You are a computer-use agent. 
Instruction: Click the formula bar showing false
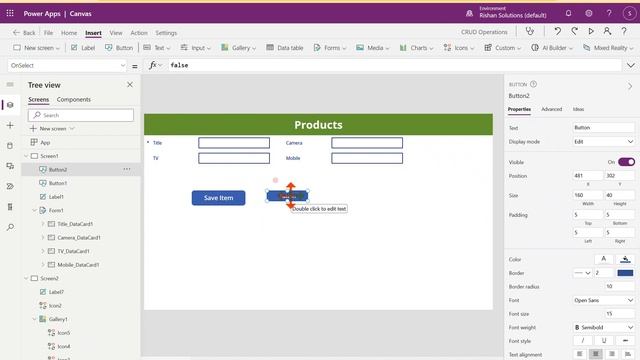394,65
